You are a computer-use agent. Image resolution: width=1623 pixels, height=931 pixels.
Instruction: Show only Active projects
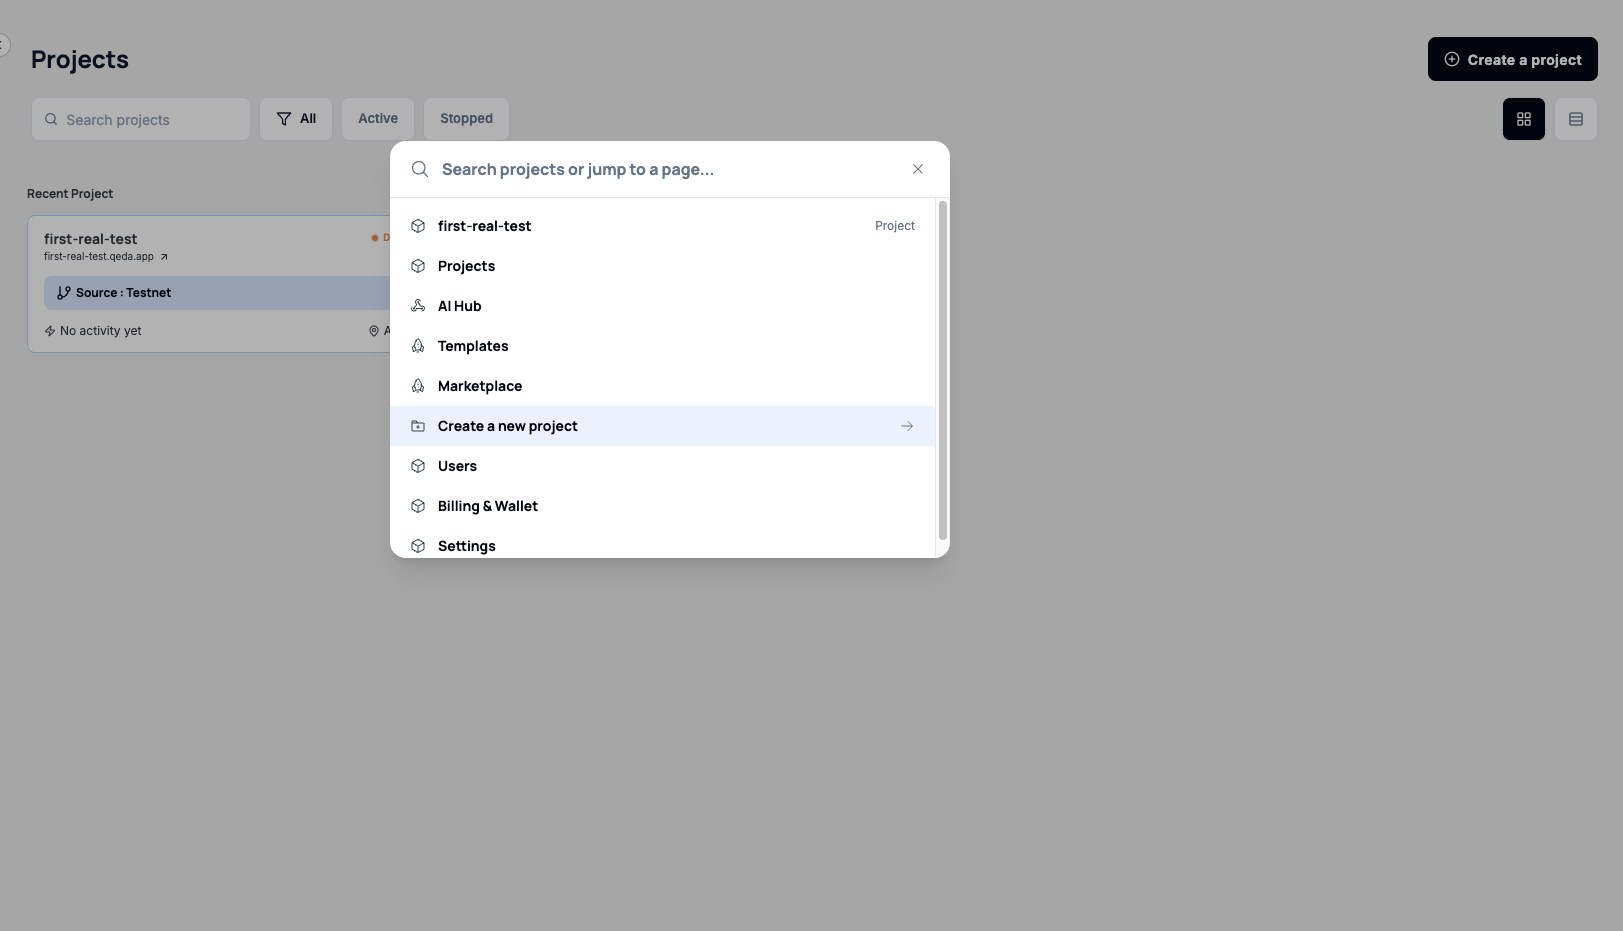point(378,119)
